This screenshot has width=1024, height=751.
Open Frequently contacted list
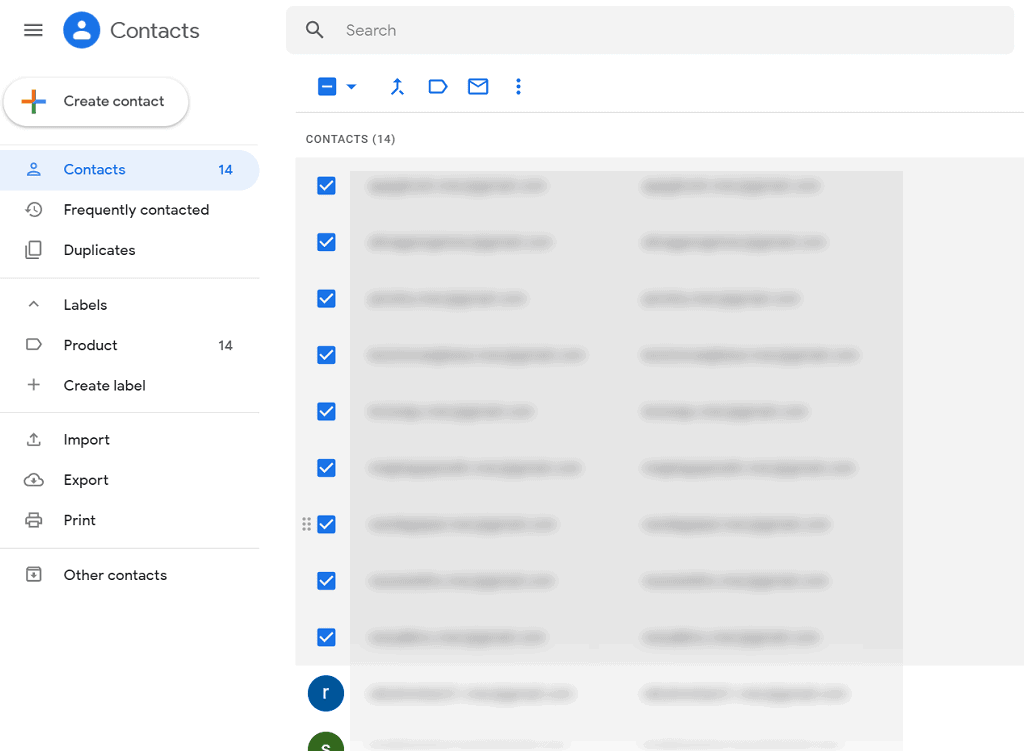(x=136, y=210)
